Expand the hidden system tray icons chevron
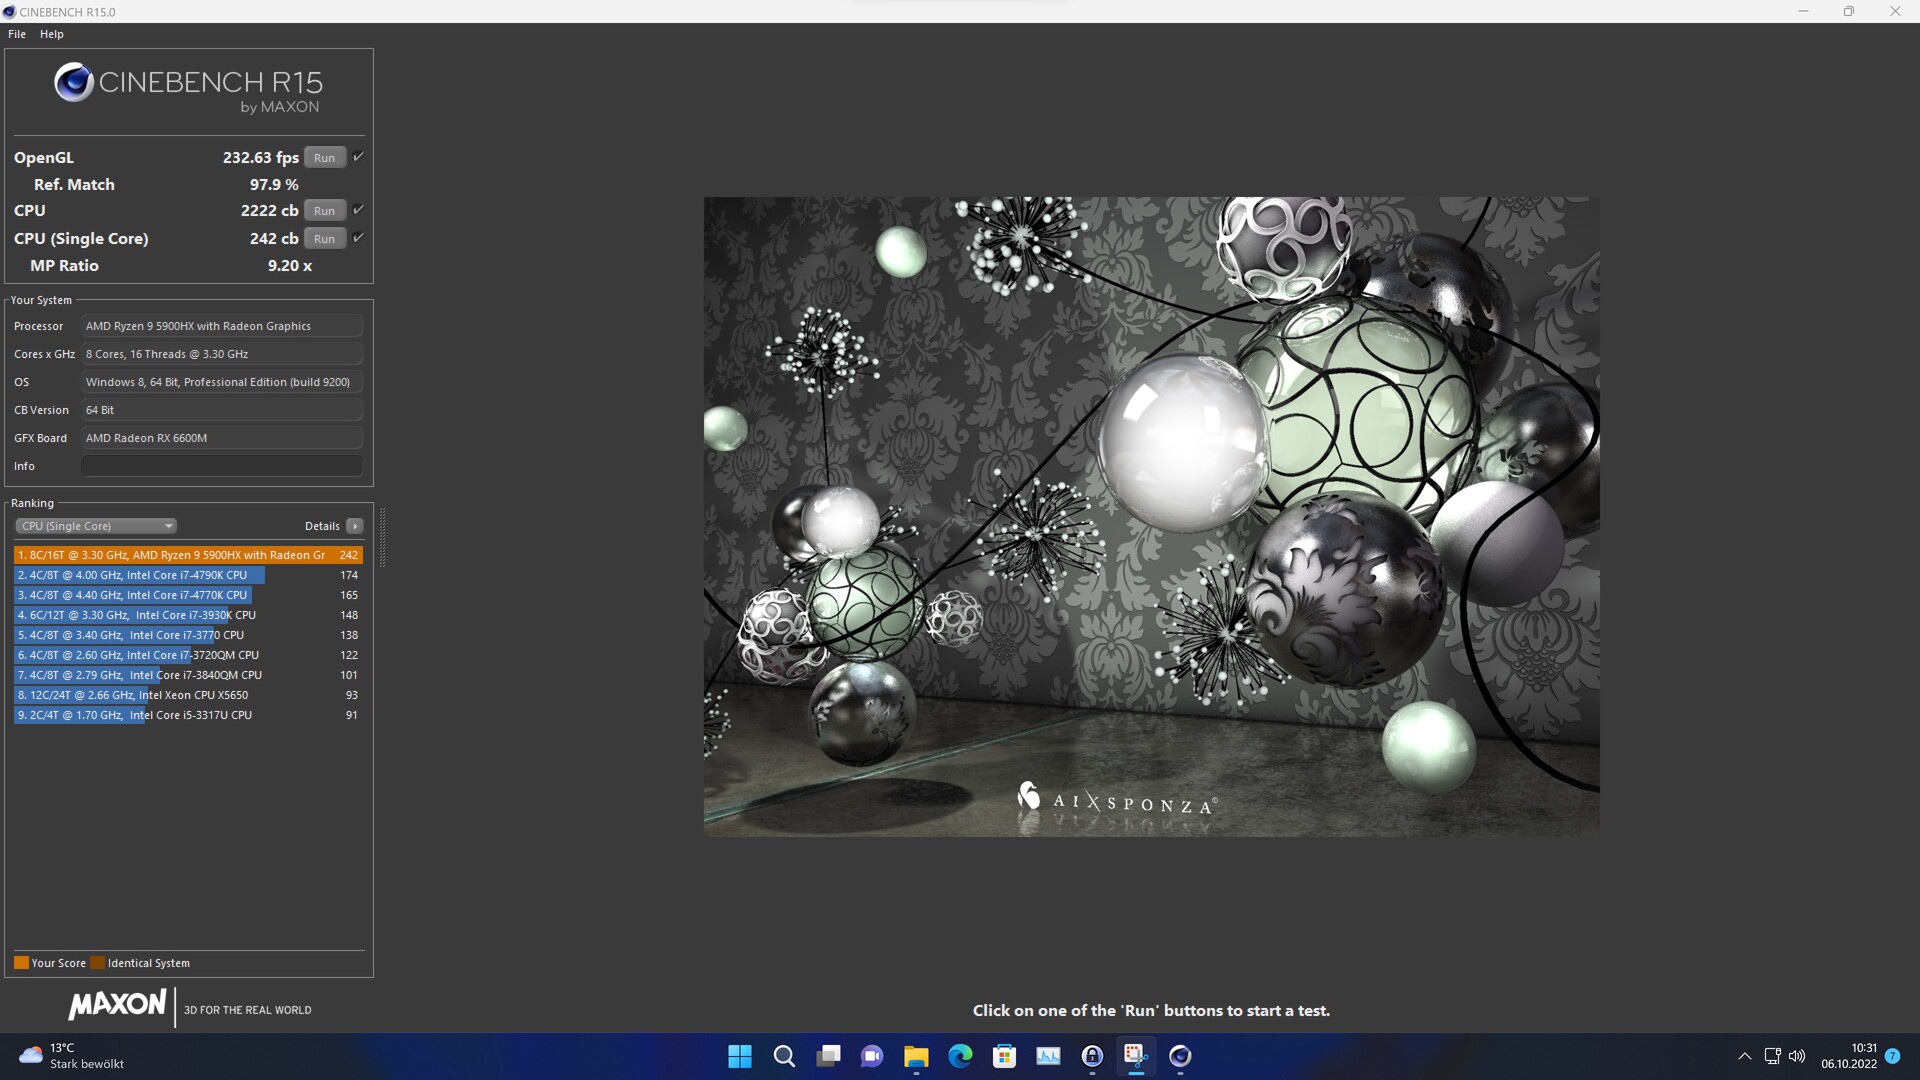Screen dimensions: 1920x1080 pyautogui.click(x=1745, y=1056)
